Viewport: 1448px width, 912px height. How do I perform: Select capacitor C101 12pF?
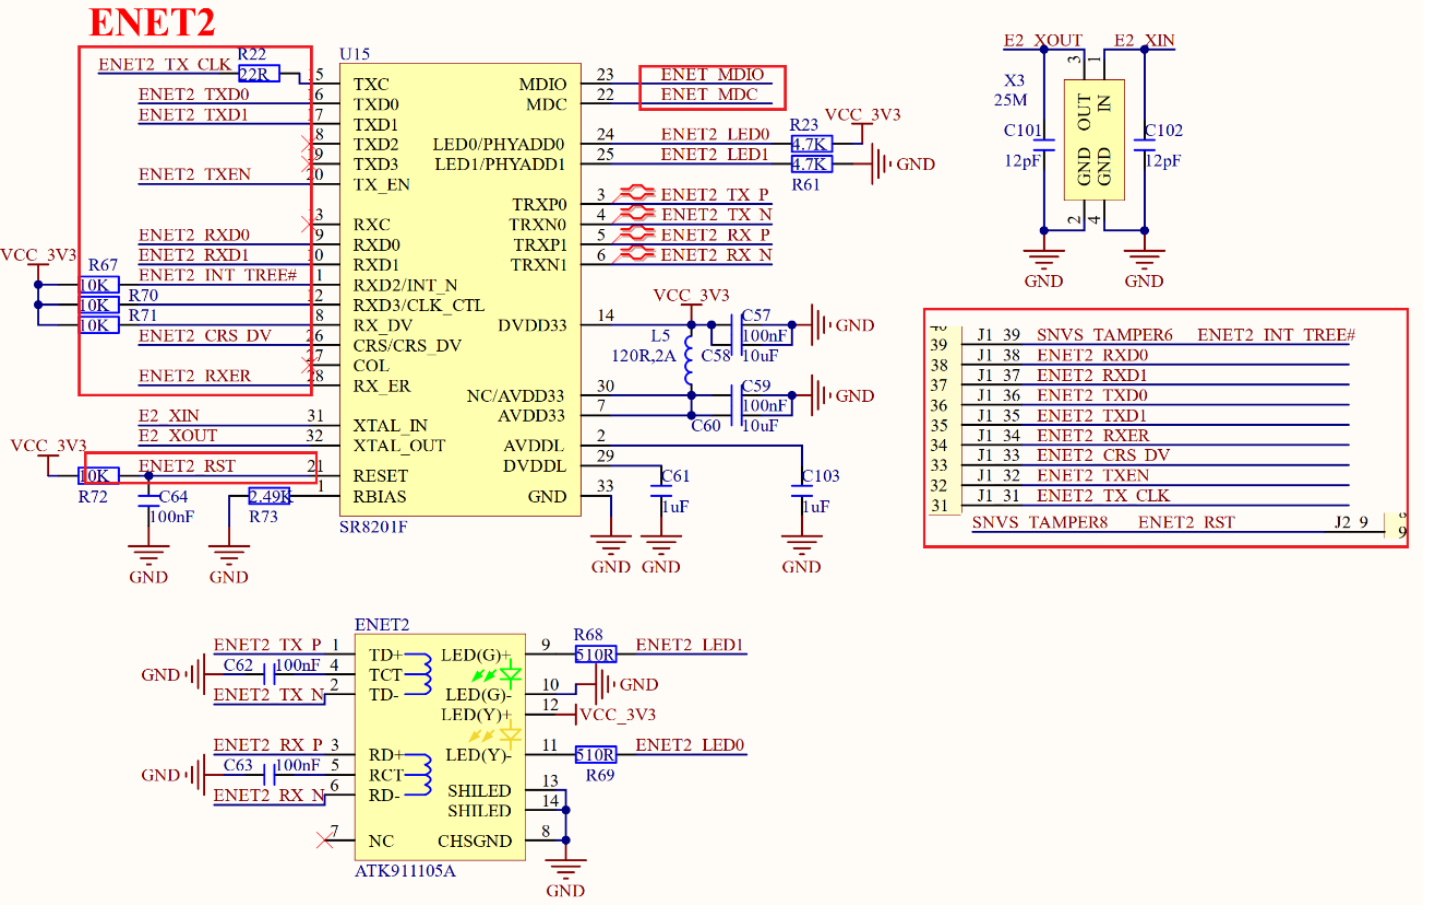1044,145
